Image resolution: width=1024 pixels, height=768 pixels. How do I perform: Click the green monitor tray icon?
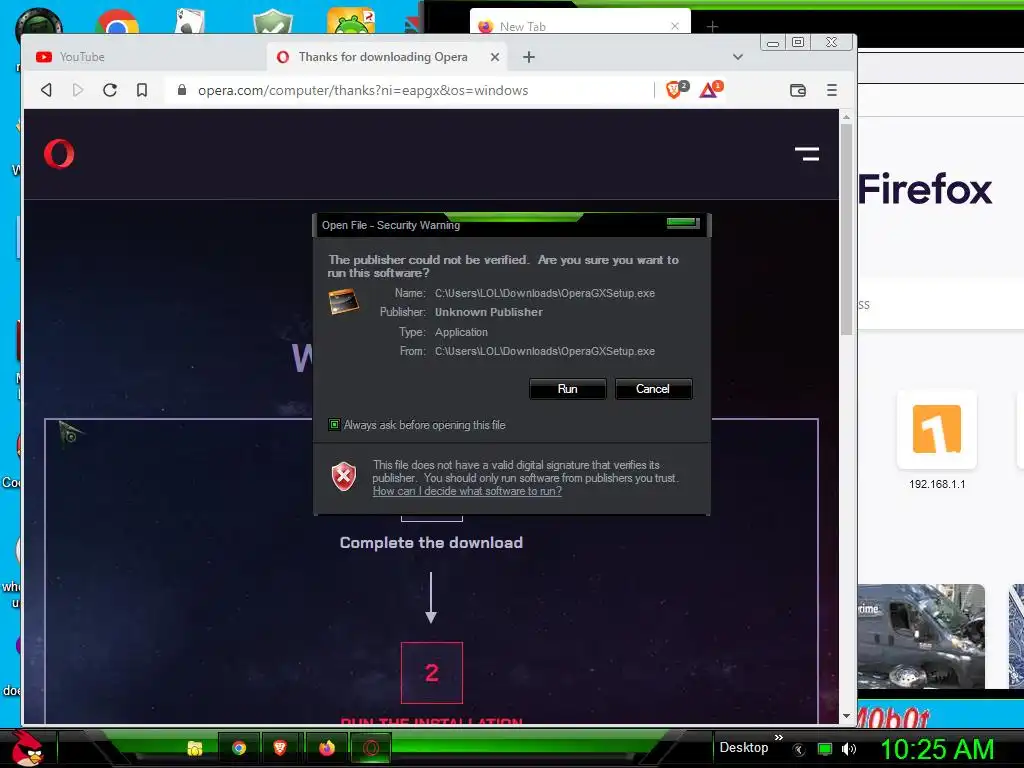[x=825, y=750]
